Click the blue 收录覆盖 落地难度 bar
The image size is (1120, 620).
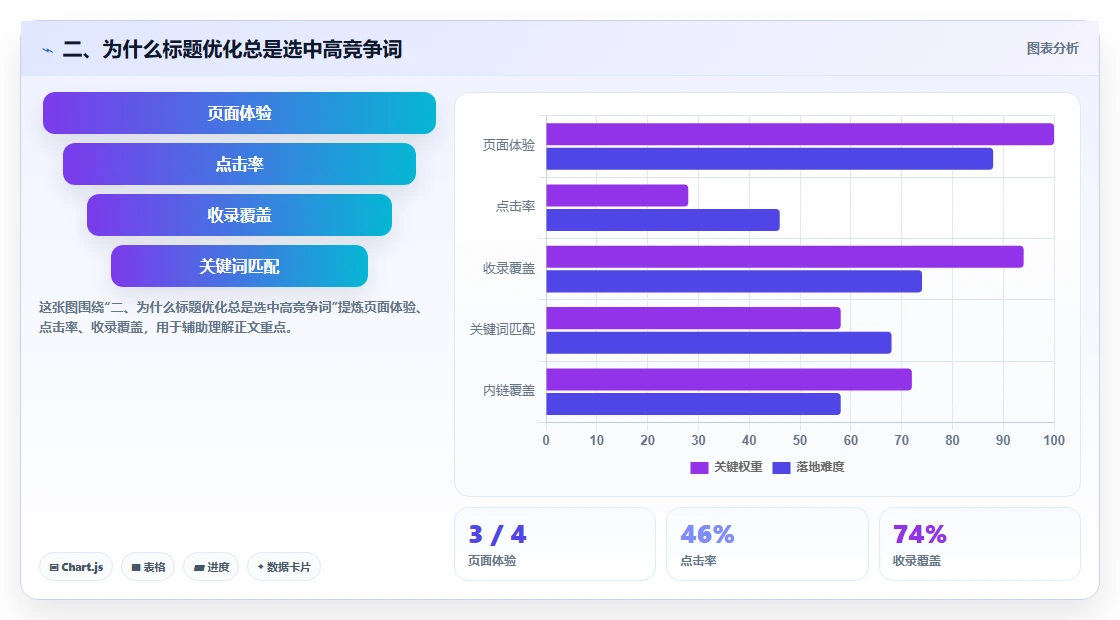pos(734,281)
